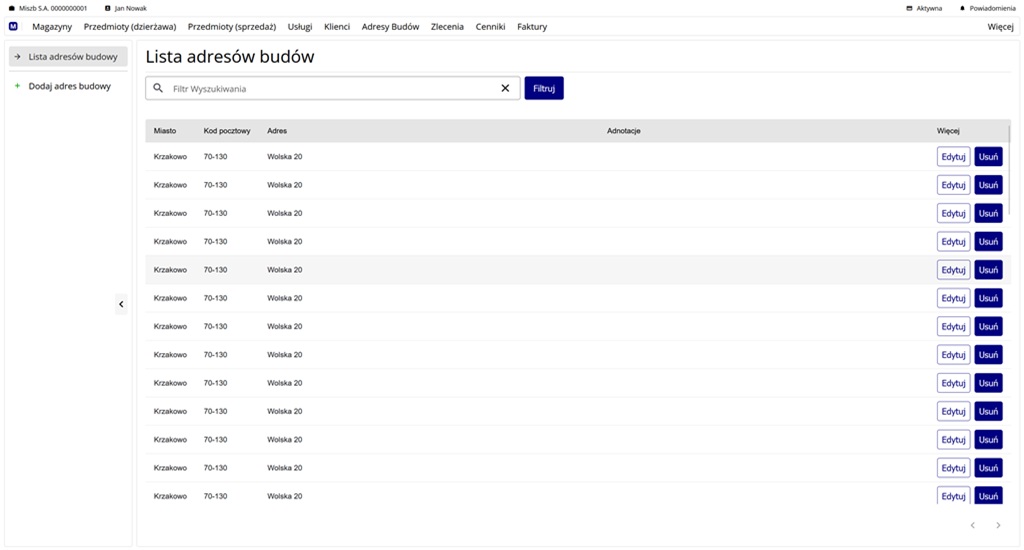Click the Aktywna status icon
The width and height of the screenshot is (1024, 550).
click(x=909, y=8)
